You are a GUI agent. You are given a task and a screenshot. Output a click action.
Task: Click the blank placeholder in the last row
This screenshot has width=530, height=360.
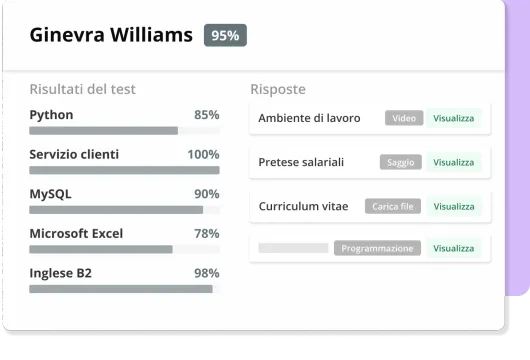(x=293, y=248)
